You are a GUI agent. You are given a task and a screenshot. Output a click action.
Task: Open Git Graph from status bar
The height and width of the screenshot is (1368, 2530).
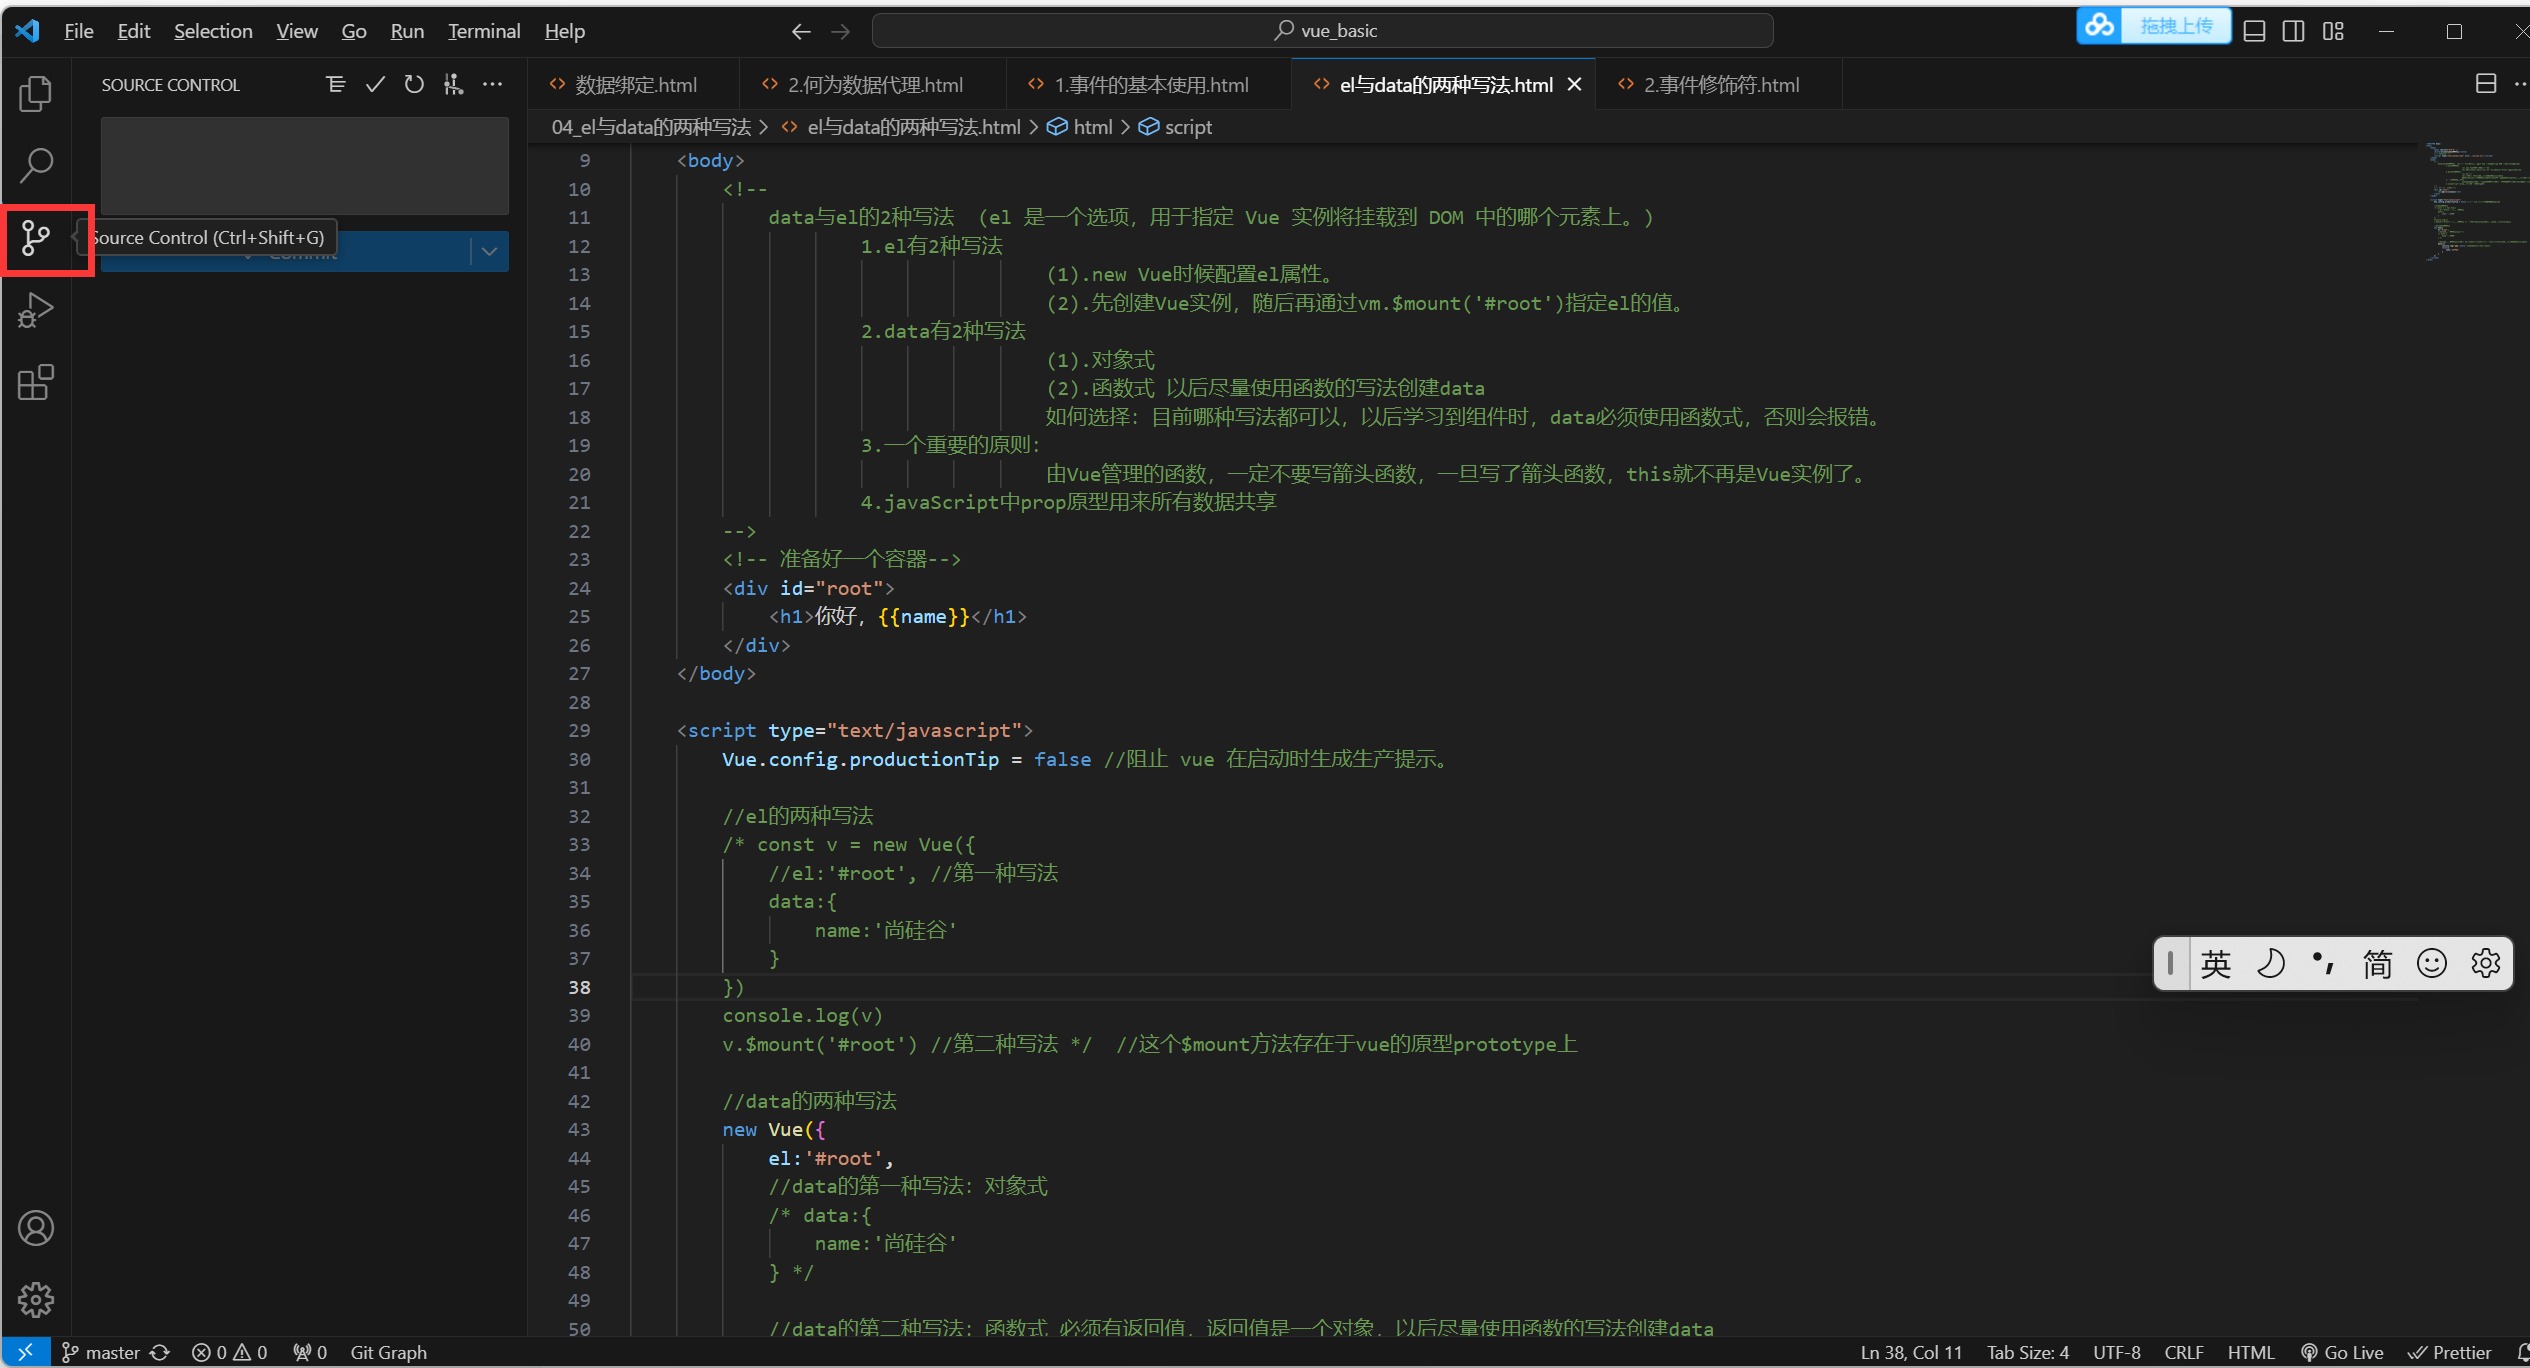click(x=388, y=1352)
